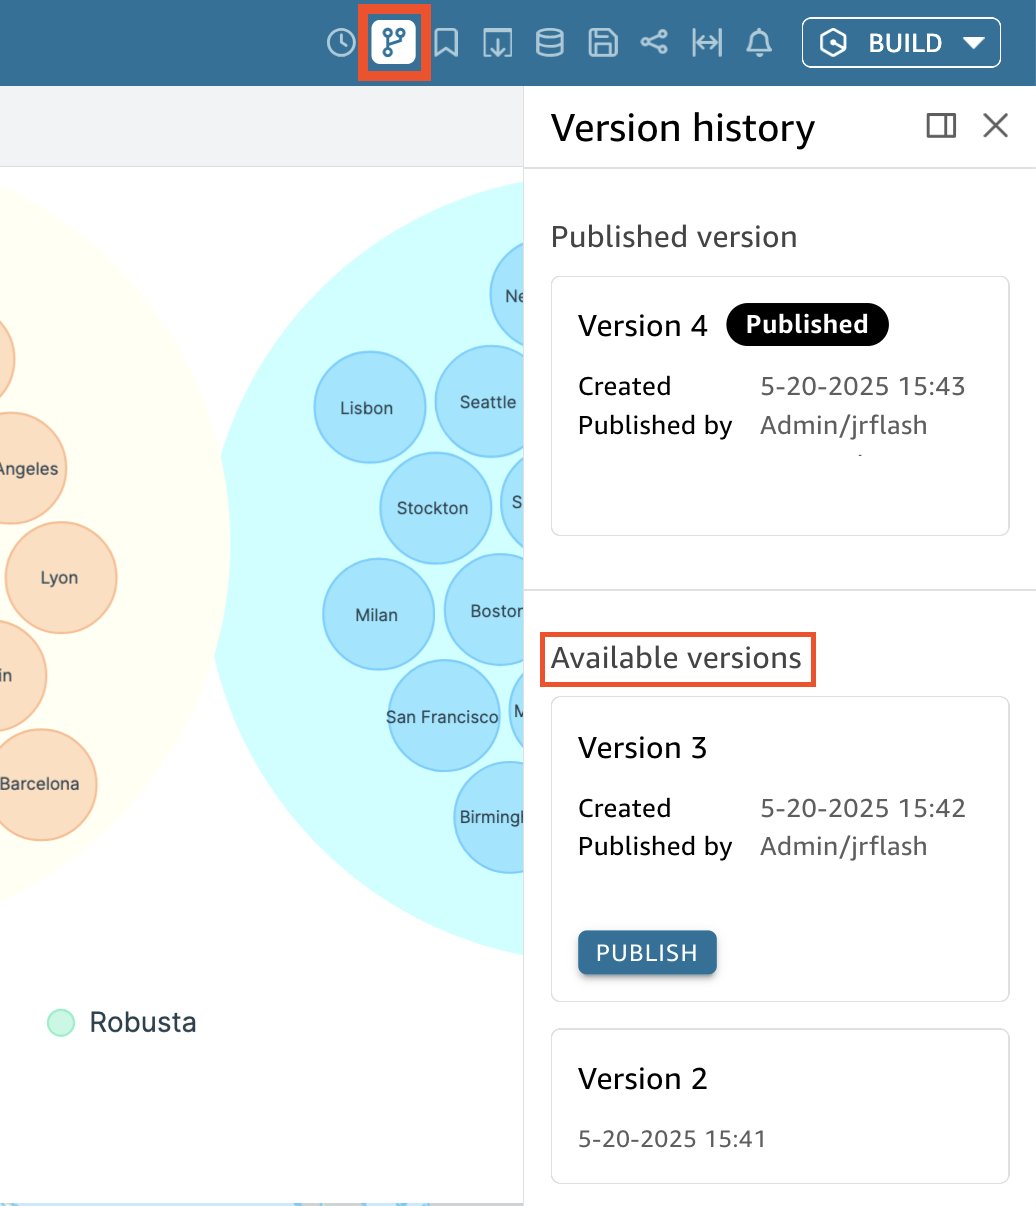The height and width of the screenshot is (1206, 1036).
Task: Open the notifications bell icon
Action: pos(759,43)
